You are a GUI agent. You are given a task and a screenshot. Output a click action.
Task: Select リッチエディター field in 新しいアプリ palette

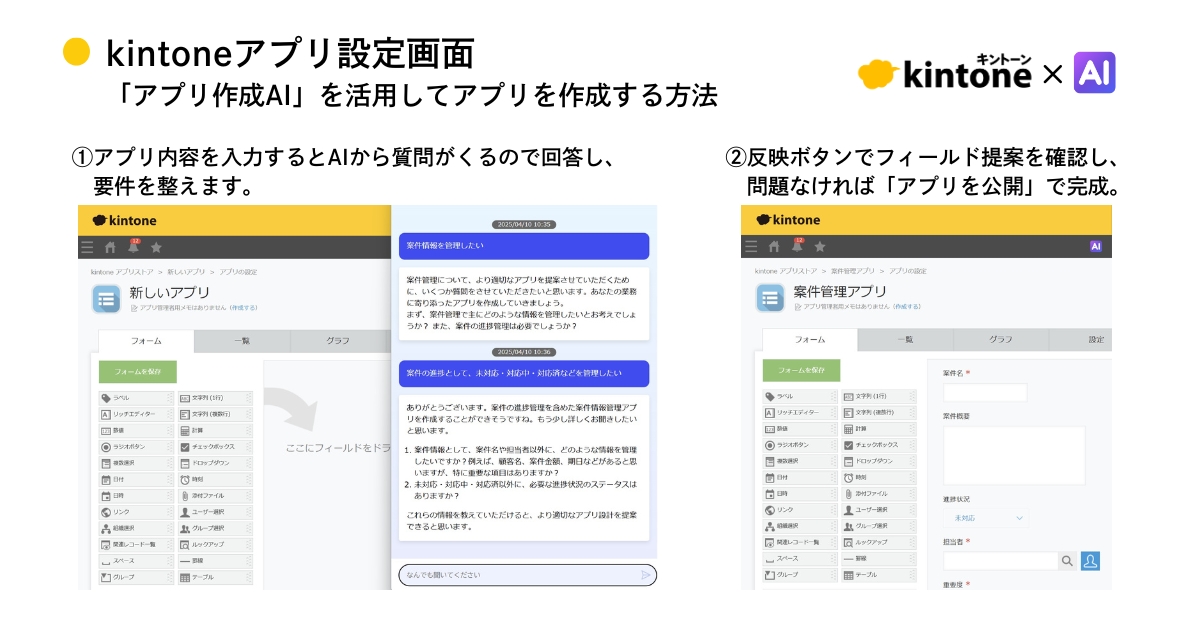tap(136, 413)
